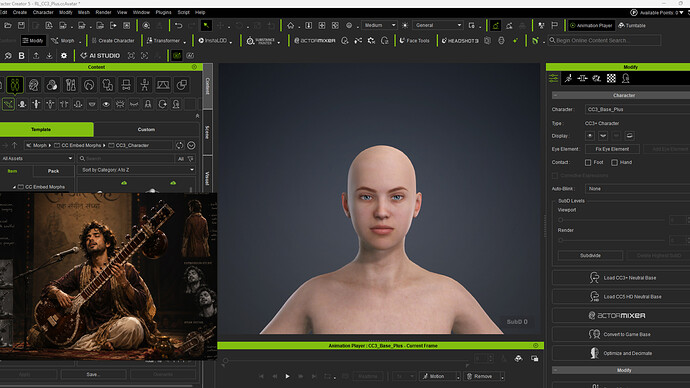Click the Subdivide button
This screenshot has width=690, height=388.
pyautogui.click(x=590, y=256)
